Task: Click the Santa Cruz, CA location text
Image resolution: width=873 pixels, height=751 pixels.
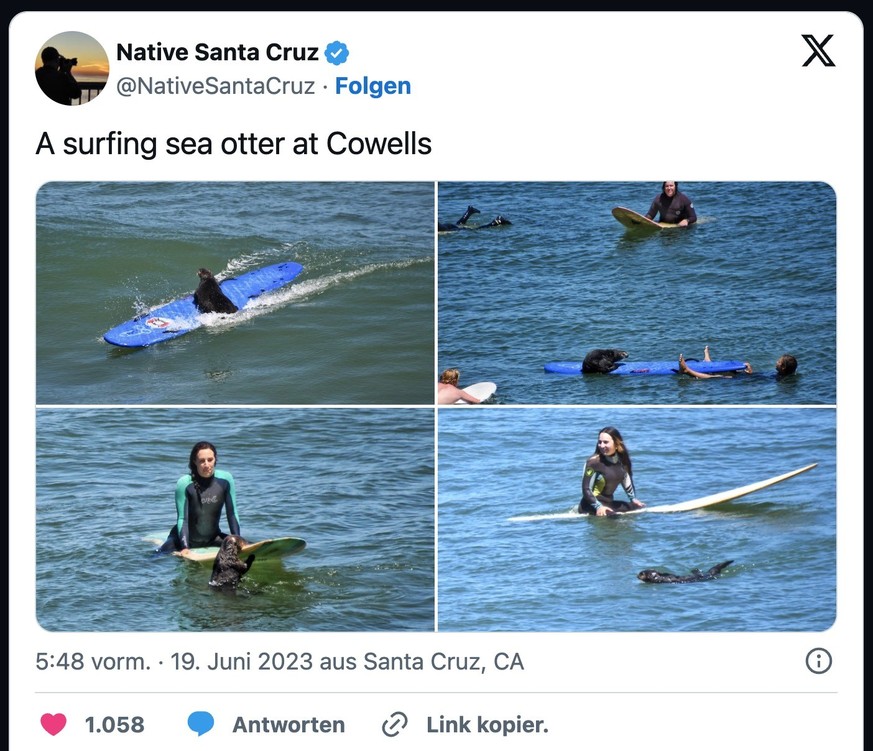Action: tap(443, 661)
